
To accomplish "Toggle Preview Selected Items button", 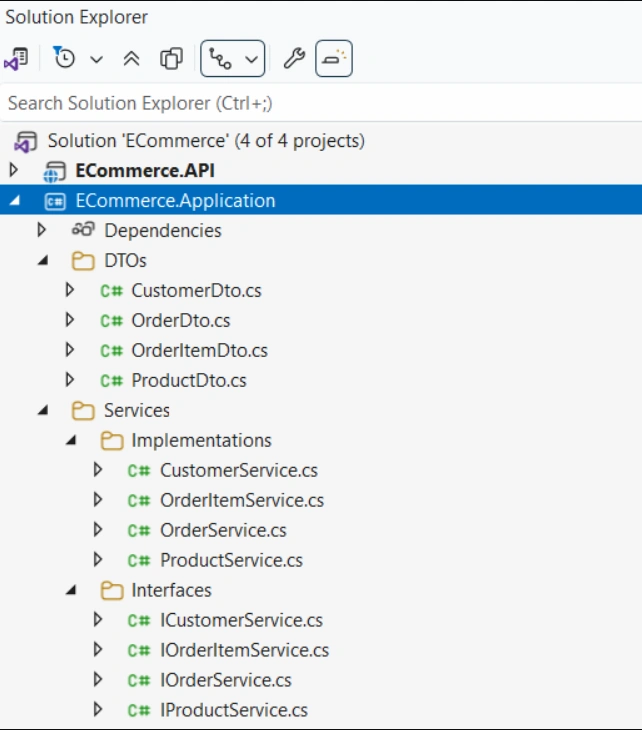I will pos(334,59).
